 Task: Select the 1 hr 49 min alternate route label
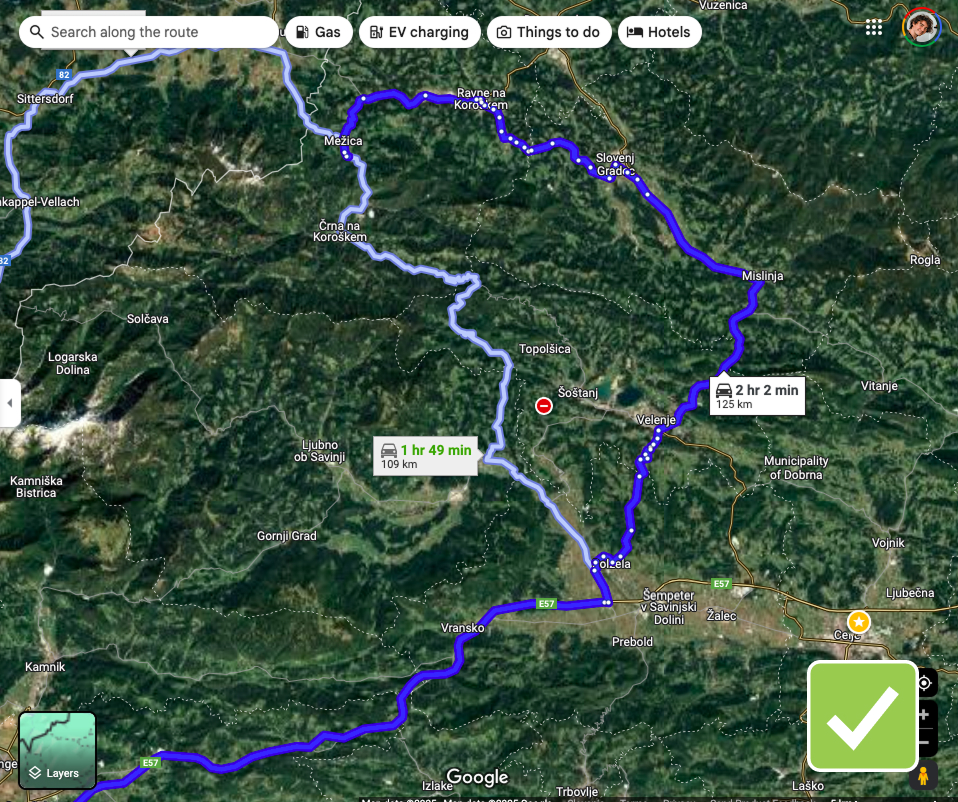[x=425, y=456]
